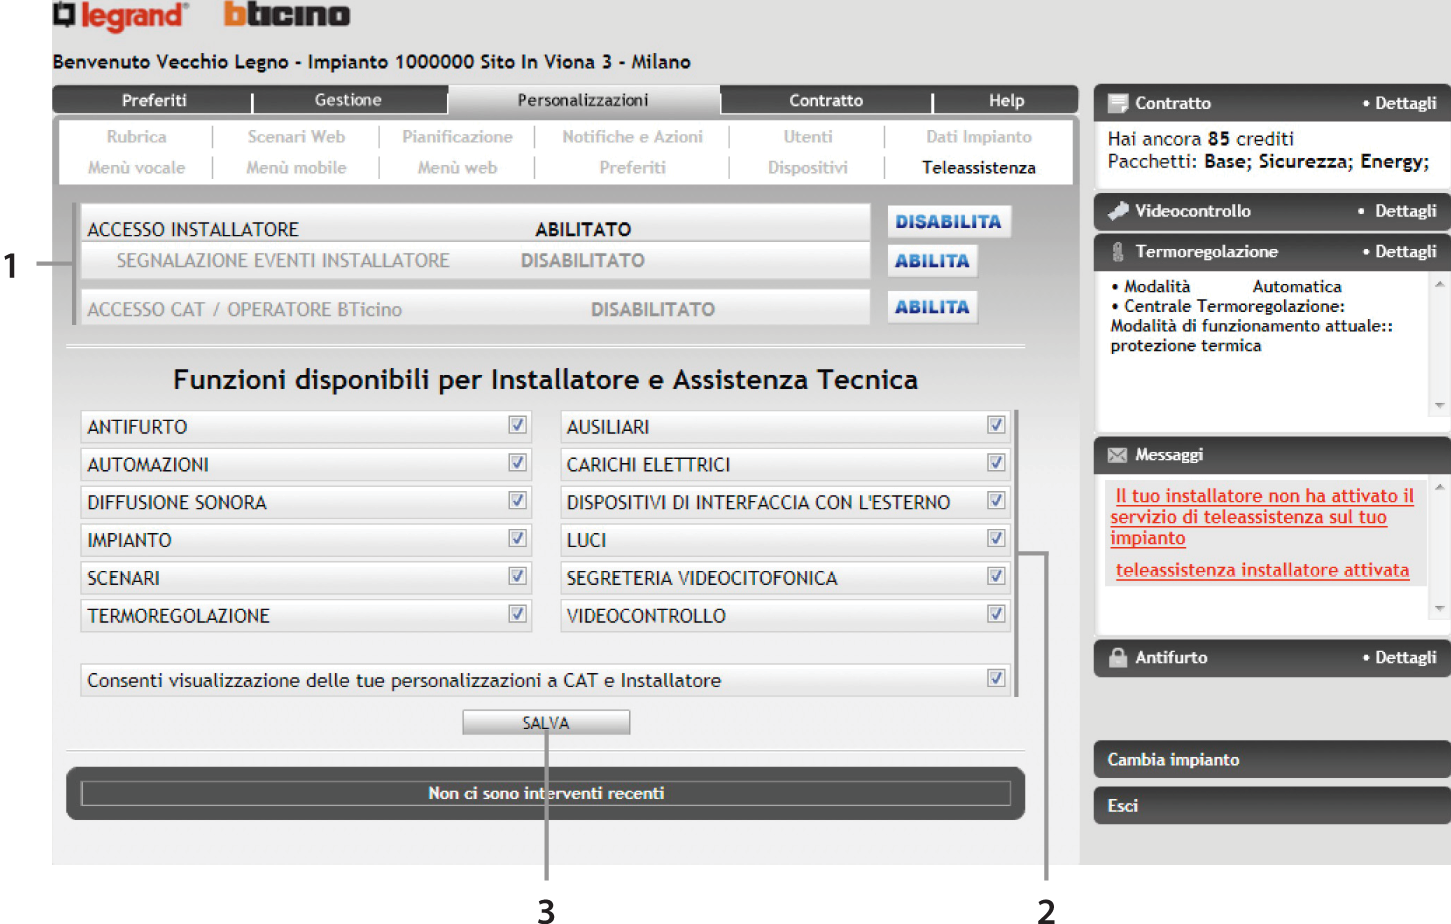
Task: Toggle the LUCI function checkbox
Action: pyautogui.click(x=996, y=539)
